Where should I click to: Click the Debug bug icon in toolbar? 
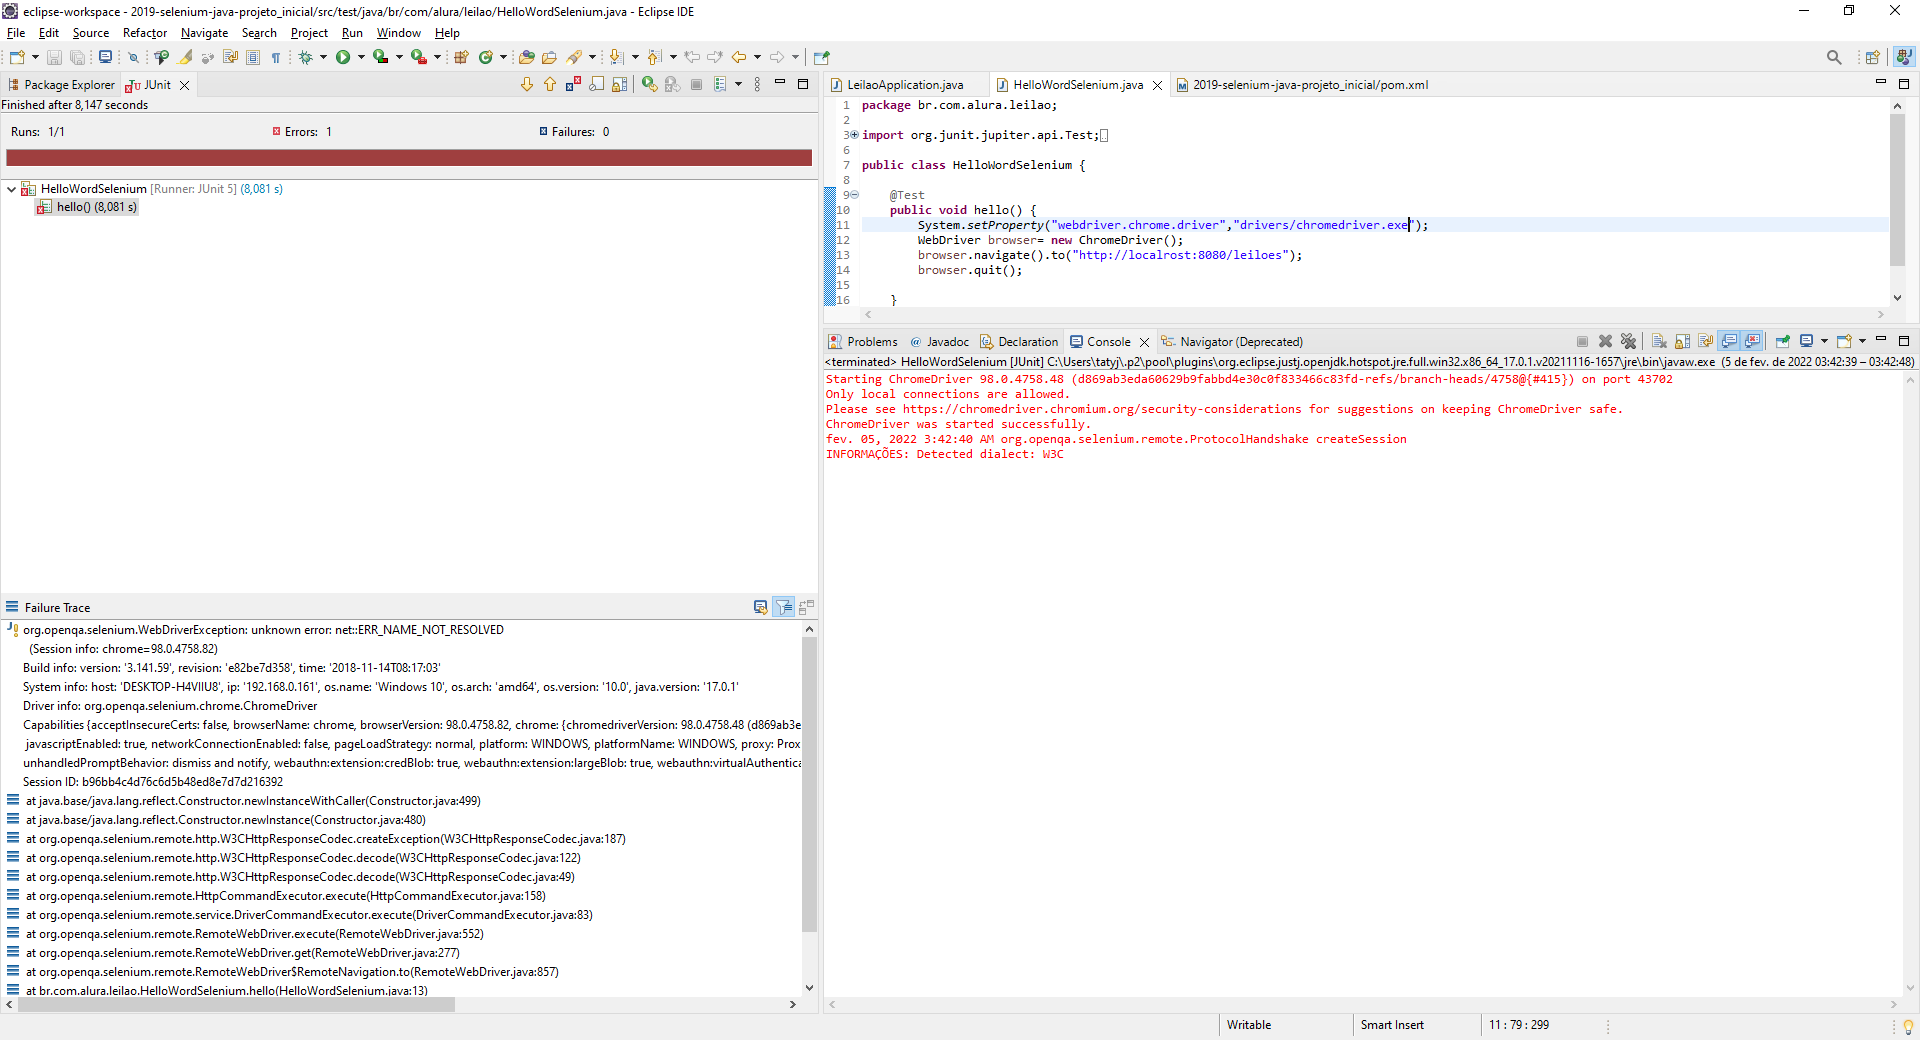coord(305,57)
